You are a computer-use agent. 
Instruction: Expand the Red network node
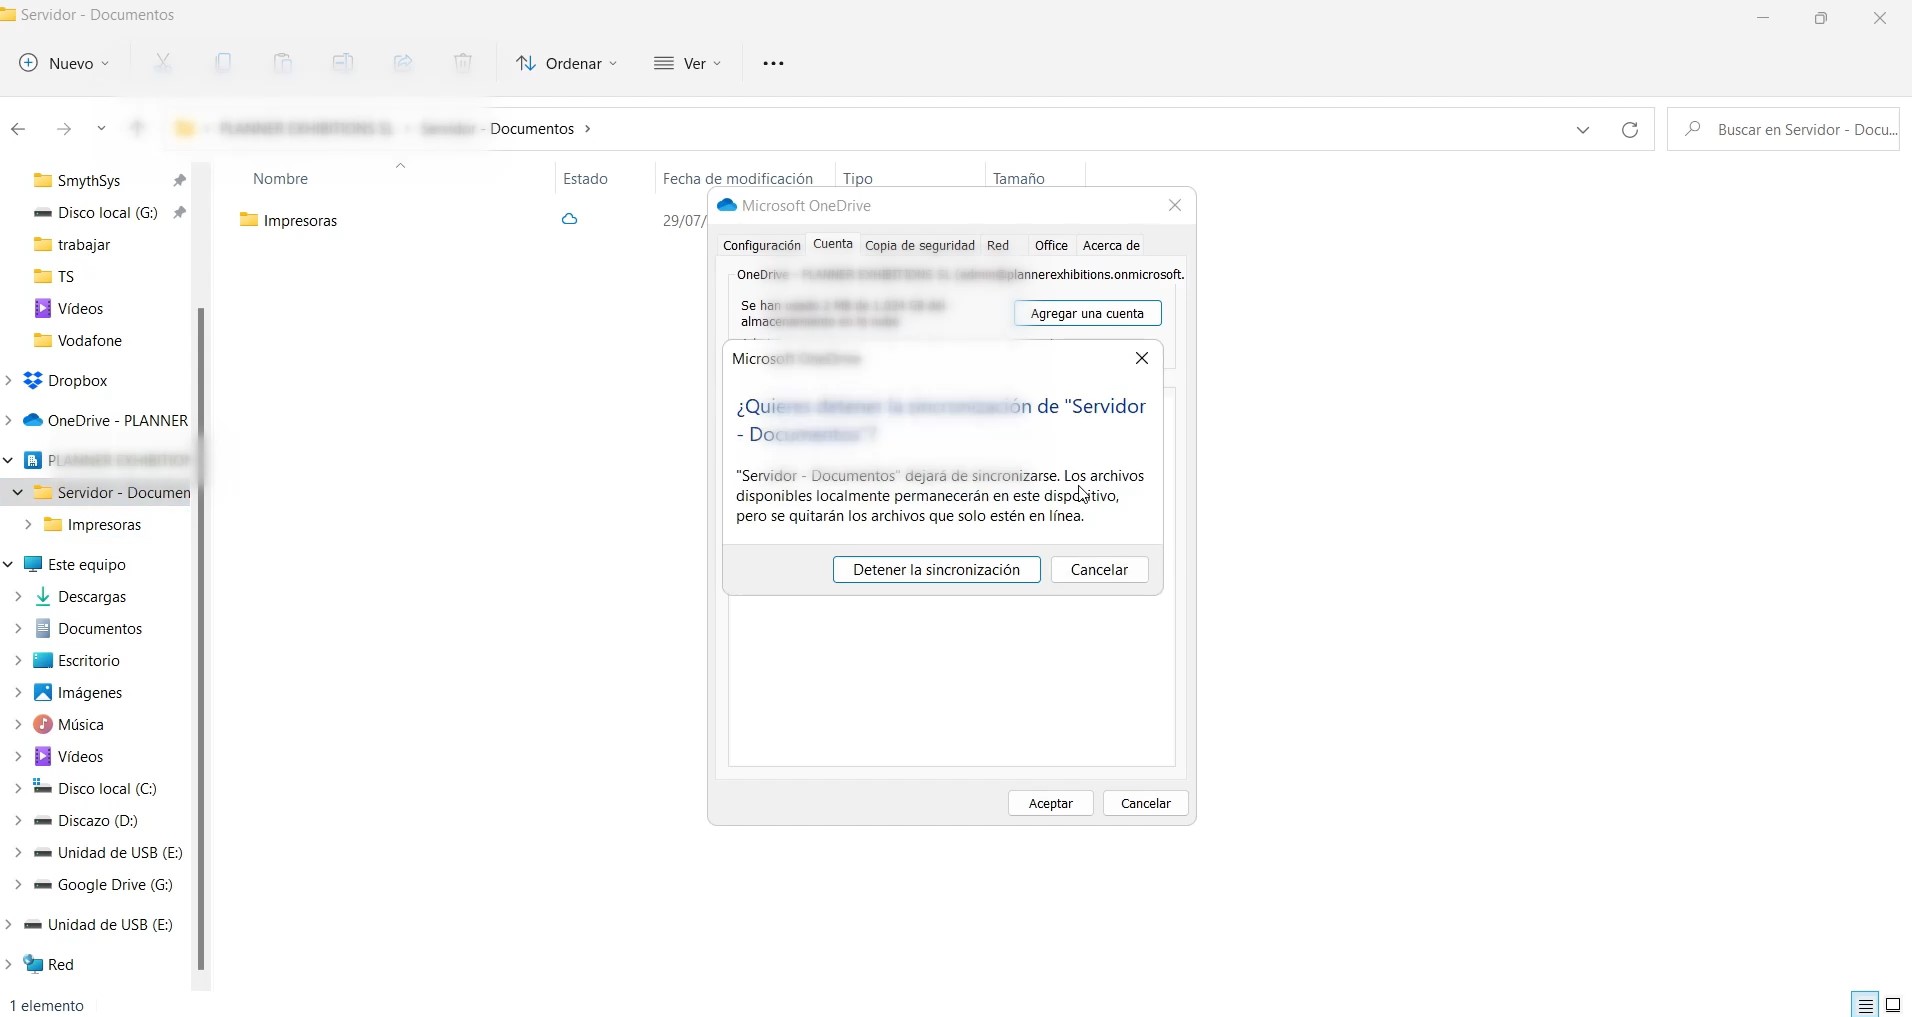point(8,964)
